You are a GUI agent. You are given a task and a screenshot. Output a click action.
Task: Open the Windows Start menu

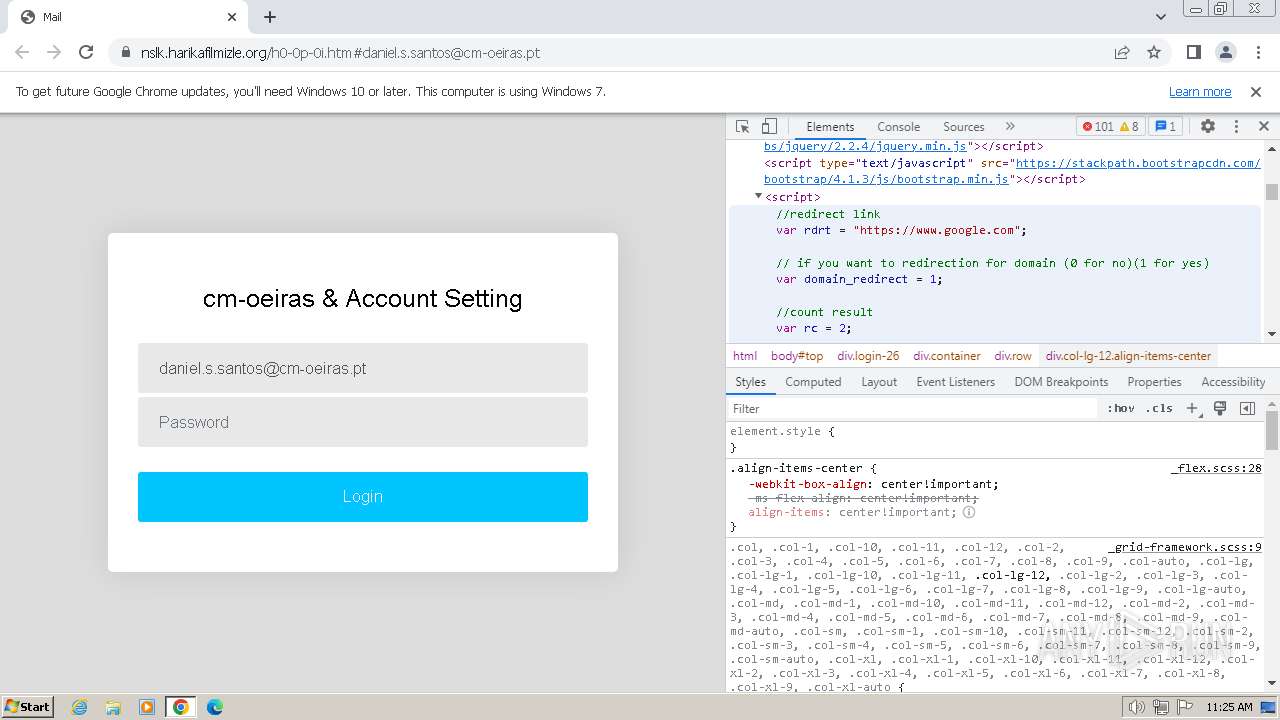click(x=28, y=706)
